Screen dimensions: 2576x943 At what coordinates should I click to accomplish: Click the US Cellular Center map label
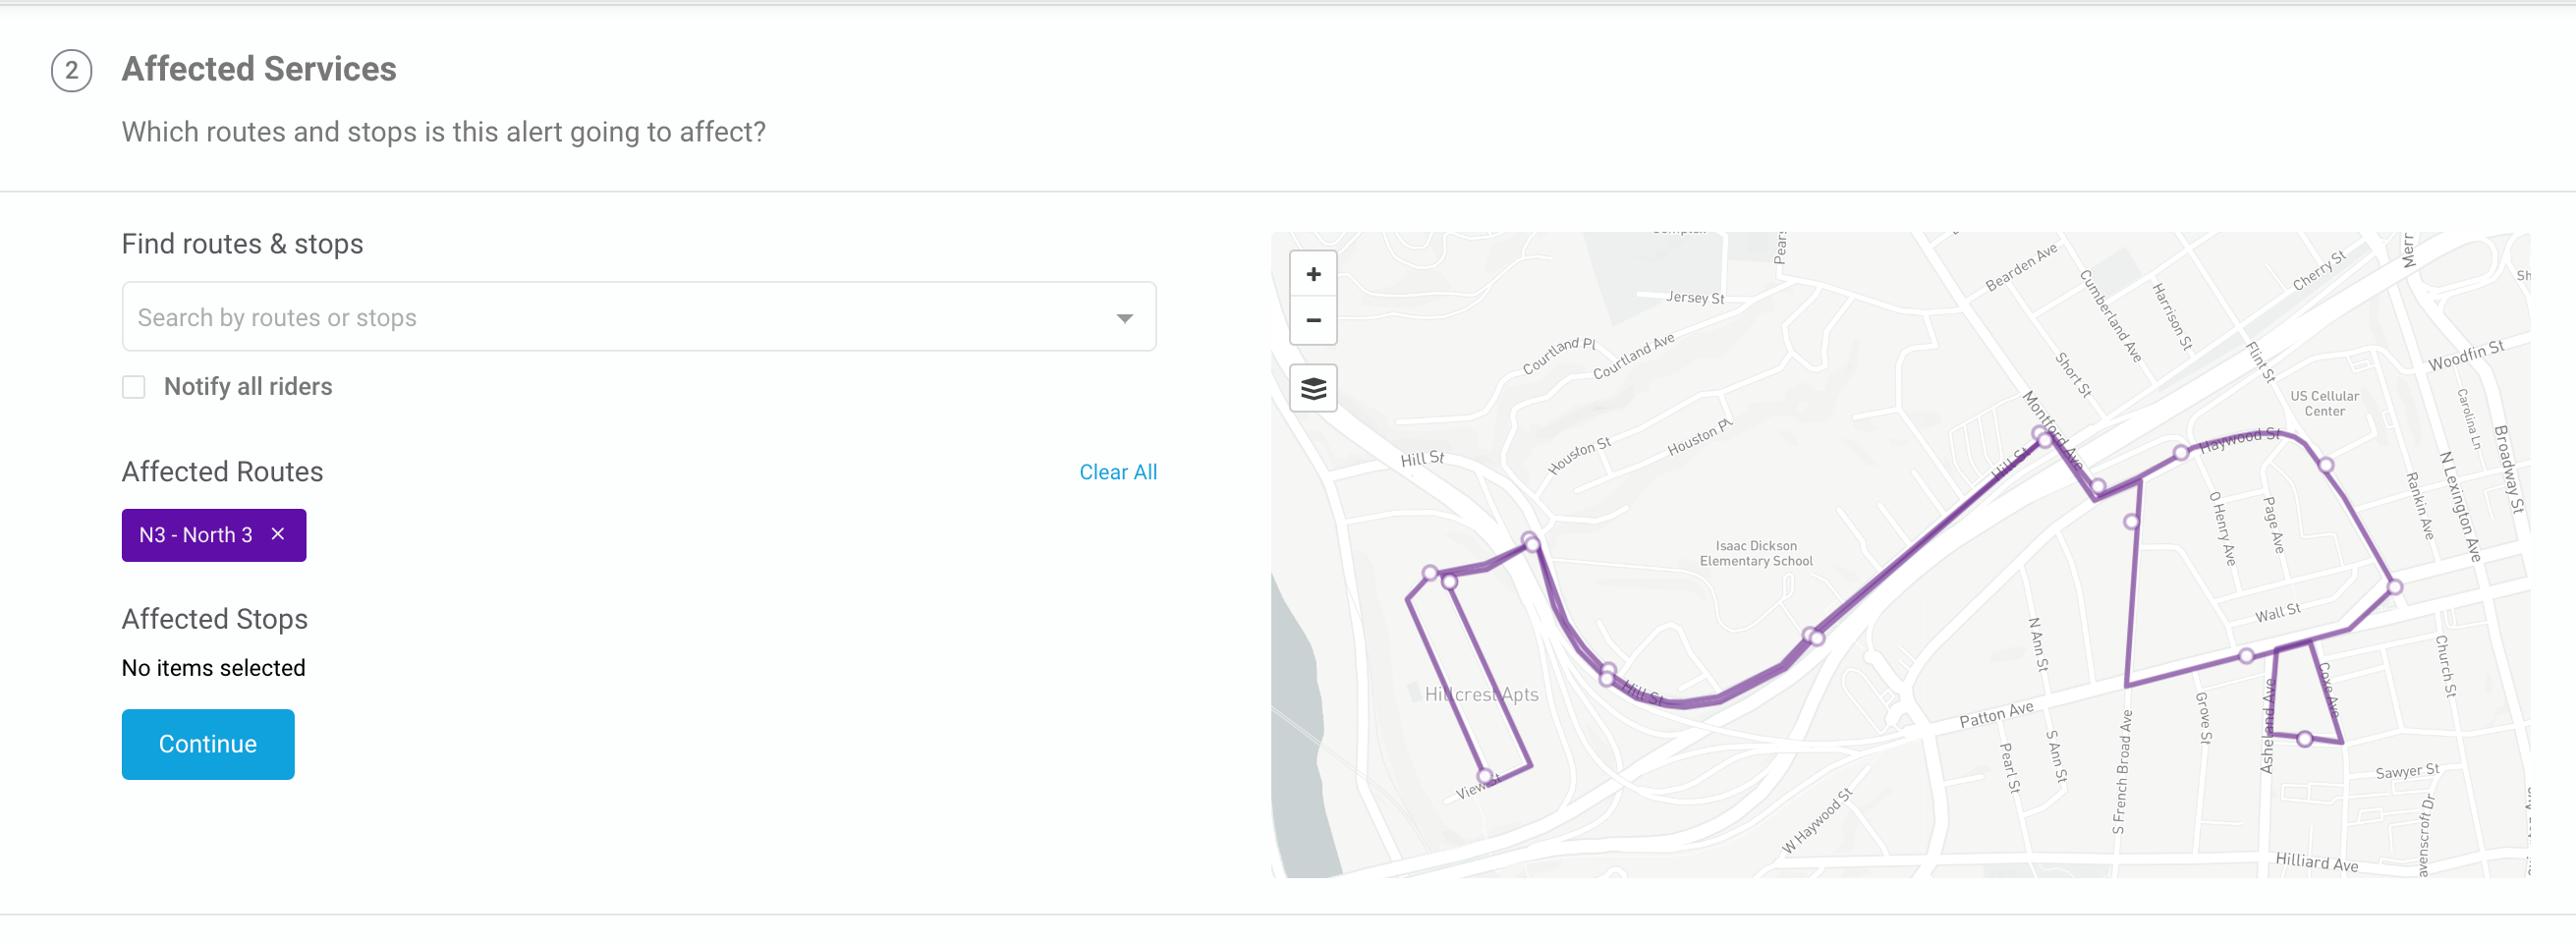point(2324,403)
